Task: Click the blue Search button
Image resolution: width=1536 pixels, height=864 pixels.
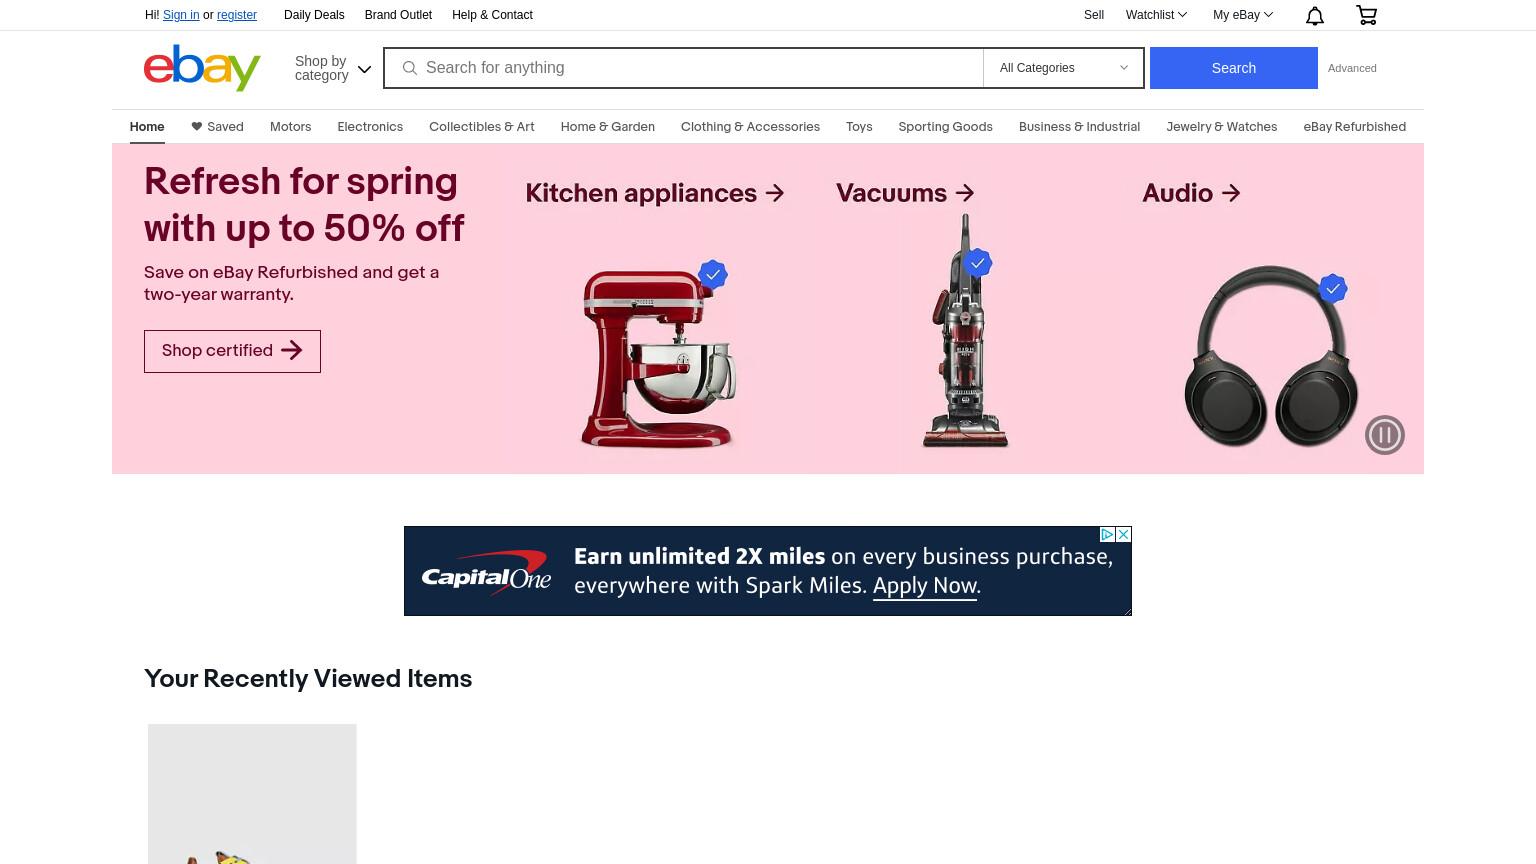Action: (1233, 68)
